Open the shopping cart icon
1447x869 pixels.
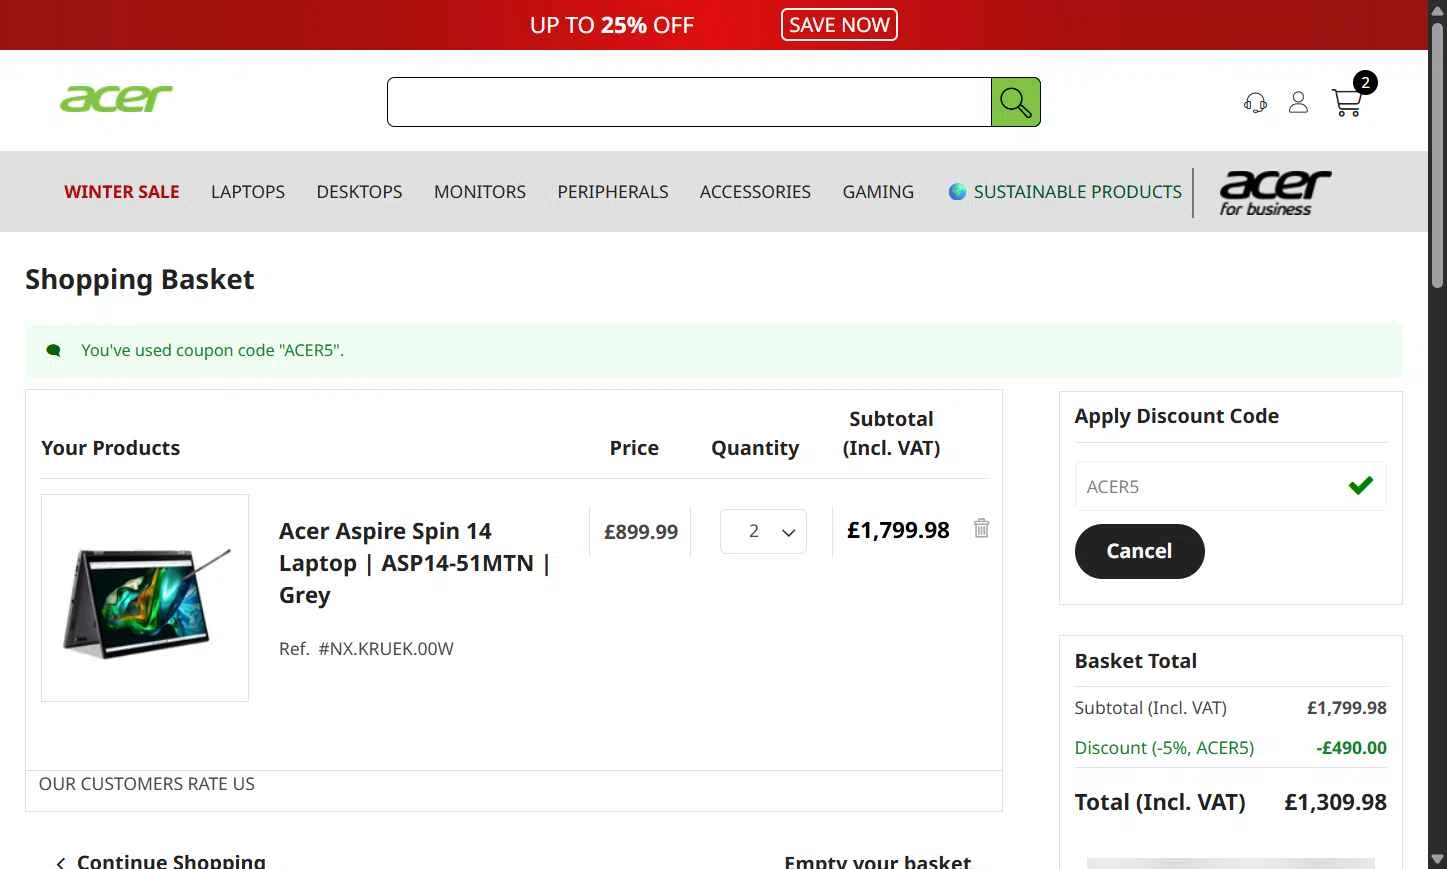tap(1346, 102)
